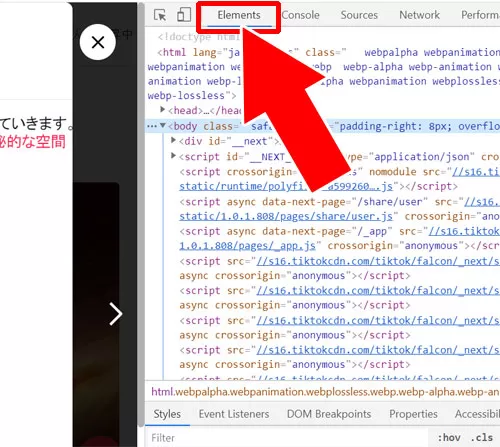Focus the Styles Filter input

287,438
